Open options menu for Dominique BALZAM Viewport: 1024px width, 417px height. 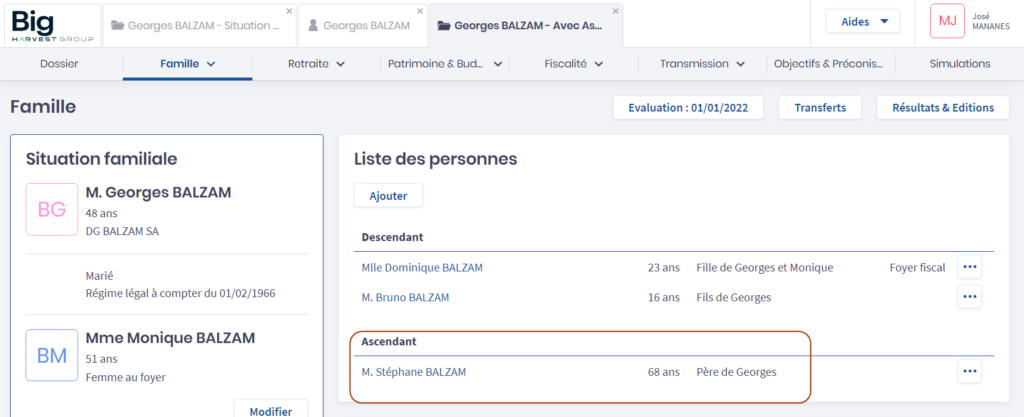coord(969,267)
